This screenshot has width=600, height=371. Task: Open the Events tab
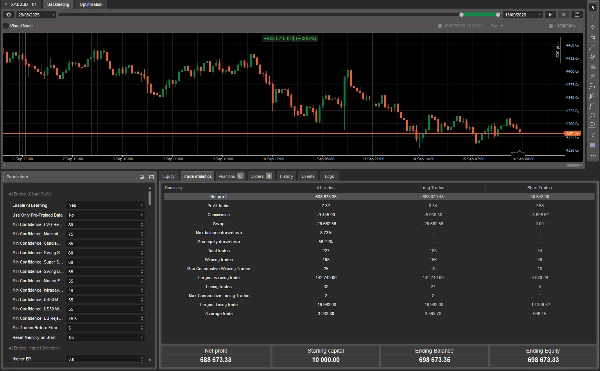pyautogui.click(x=308, y=176)
